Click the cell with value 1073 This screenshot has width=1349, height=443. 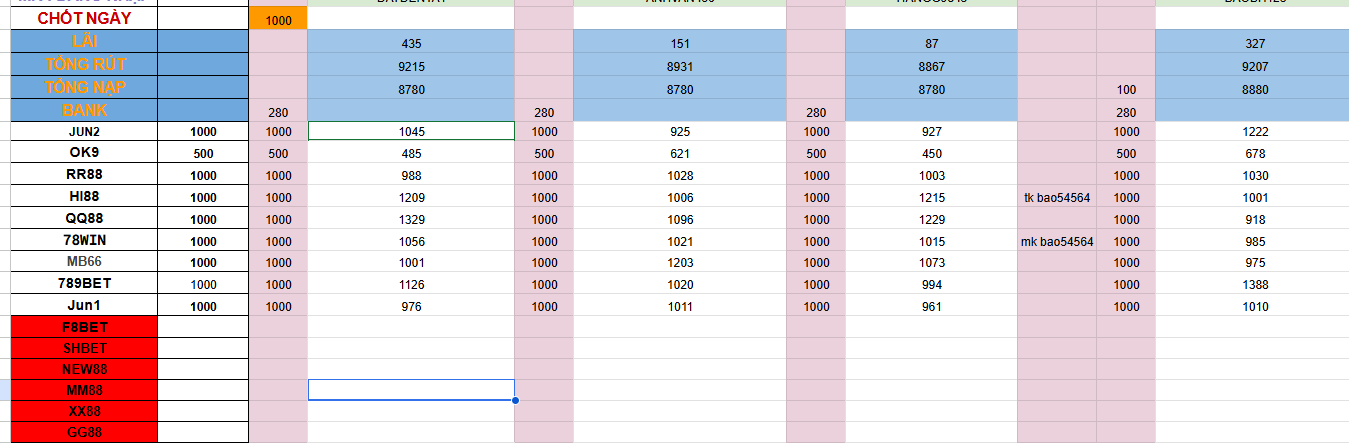pos(931,263)
